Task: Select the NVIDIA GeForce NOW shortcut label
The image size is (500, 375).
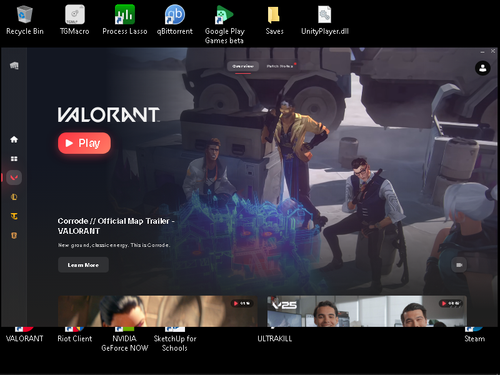Action: coord(125,343)
